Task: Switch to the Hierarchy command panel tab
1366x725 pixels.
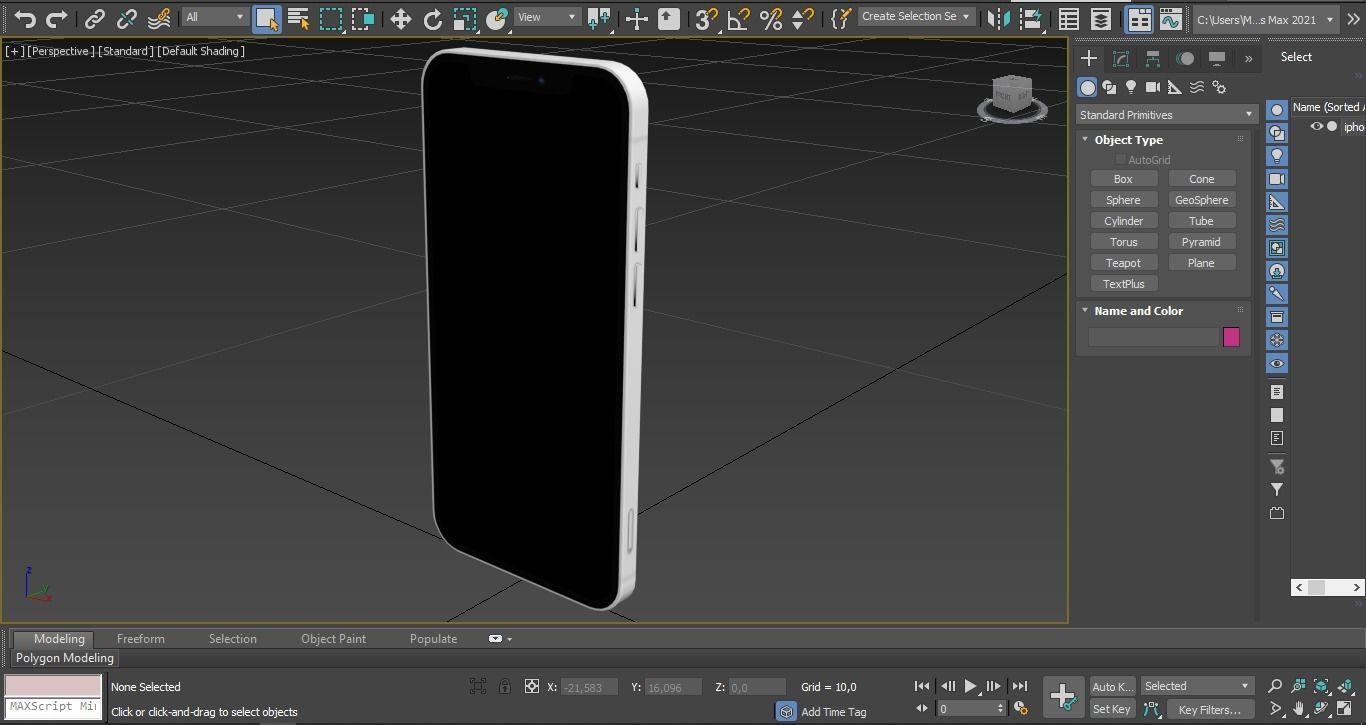Action: [1153, 59]
